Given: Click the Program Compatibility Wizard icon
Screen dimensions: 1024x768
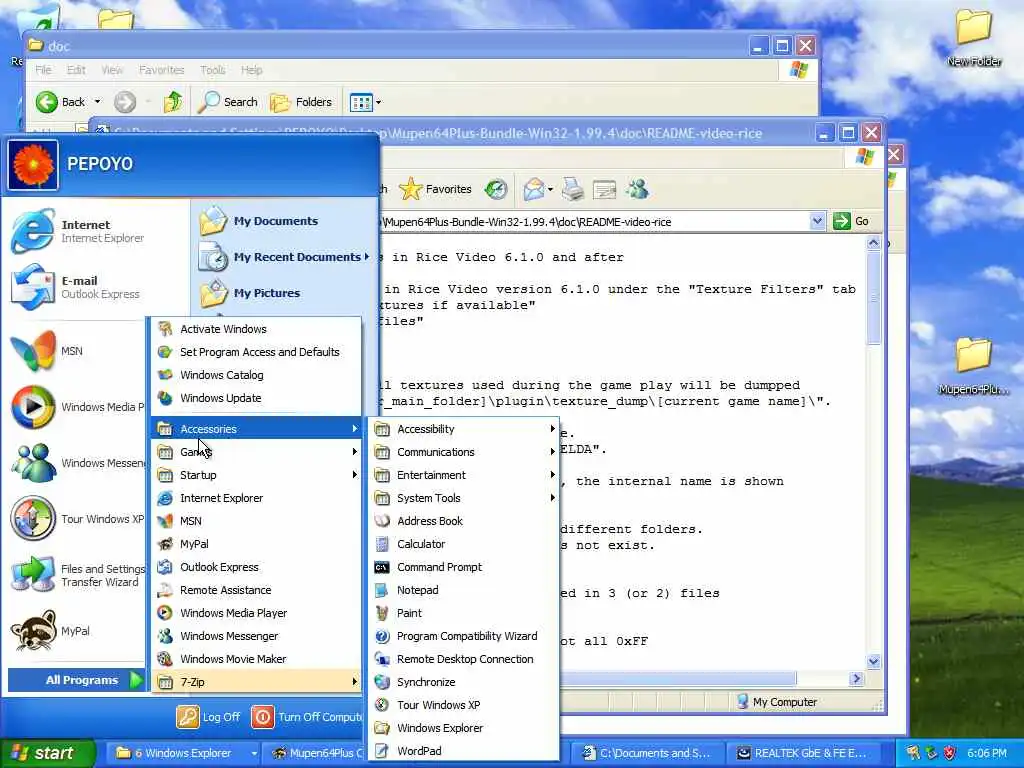Looking at the screenshot, I should point(382,636).
